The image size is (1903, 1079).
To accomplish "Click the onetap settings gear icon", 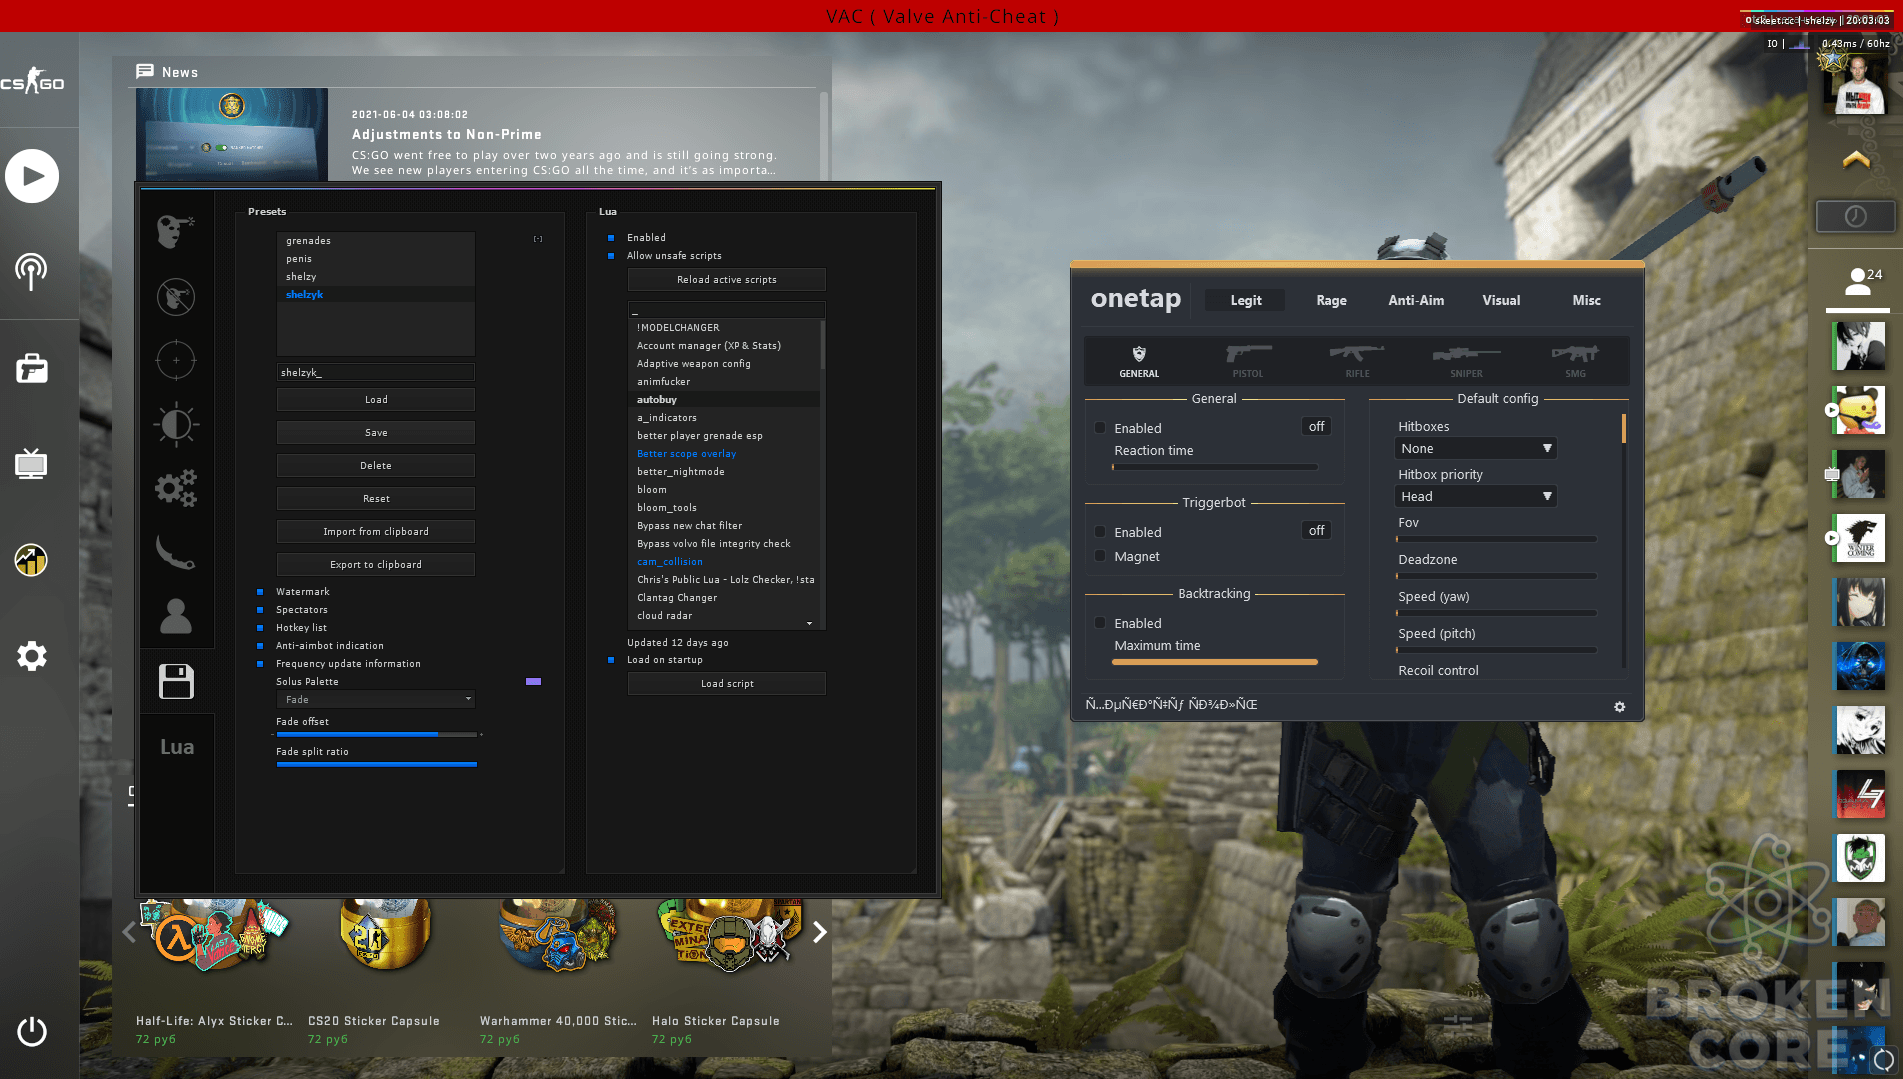I will (1619, 707).
